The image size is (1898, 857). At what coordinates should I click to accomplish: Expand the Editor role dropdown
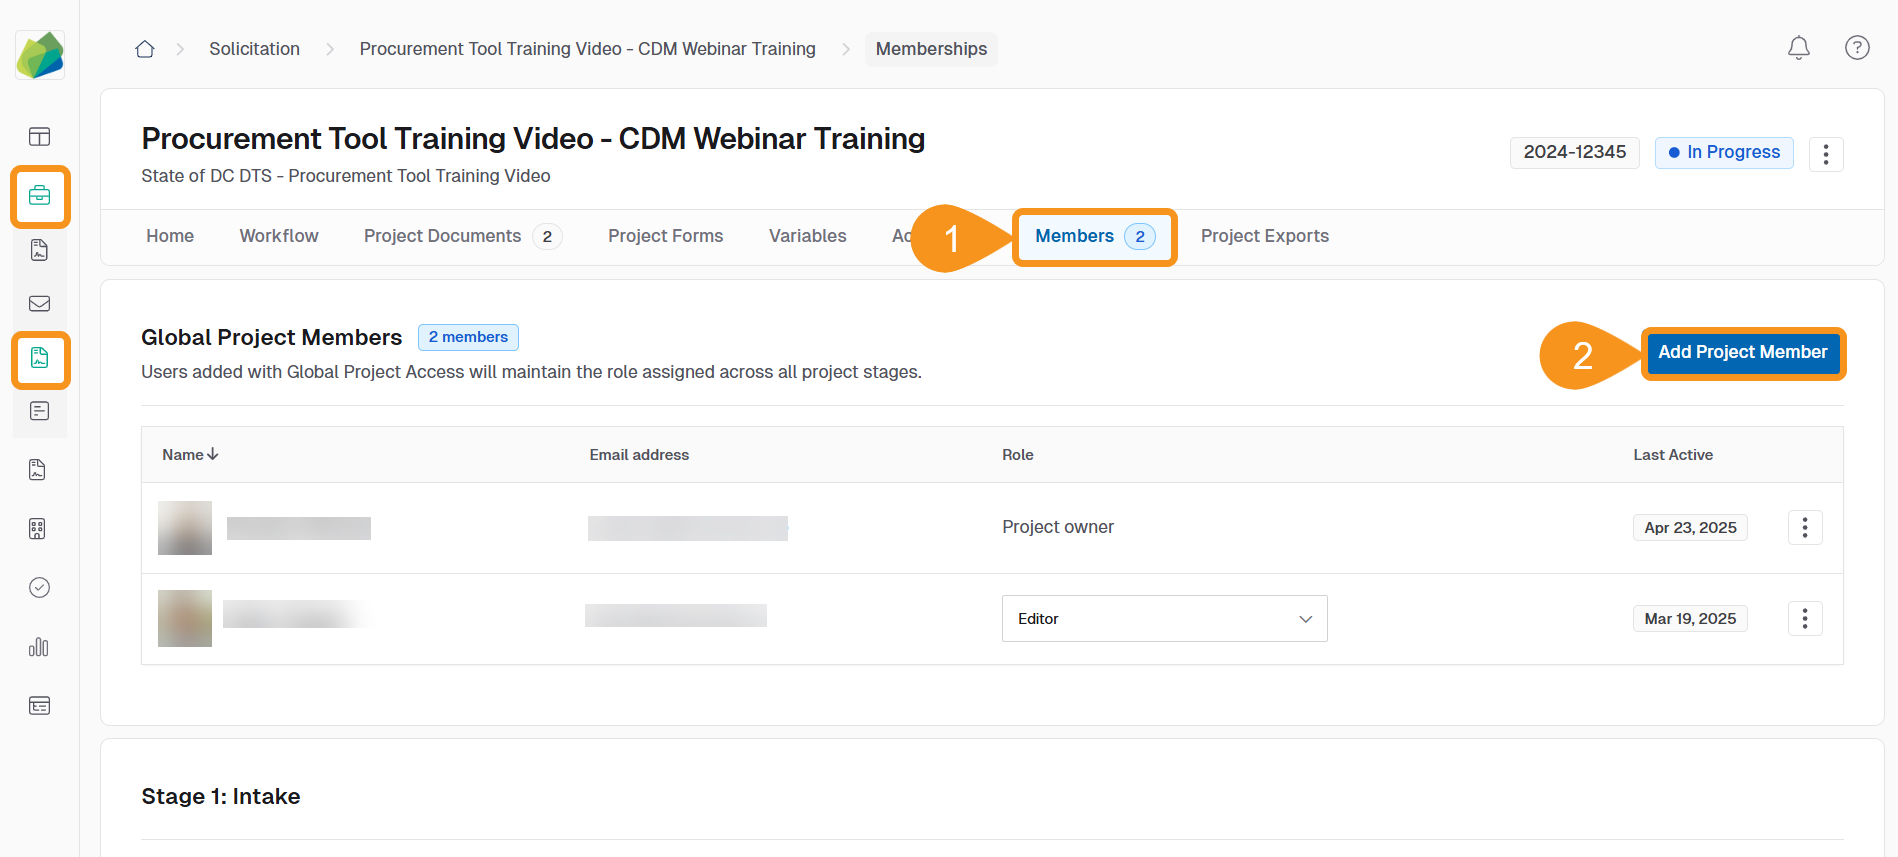pyautogui.click(x=1164, y=619)
